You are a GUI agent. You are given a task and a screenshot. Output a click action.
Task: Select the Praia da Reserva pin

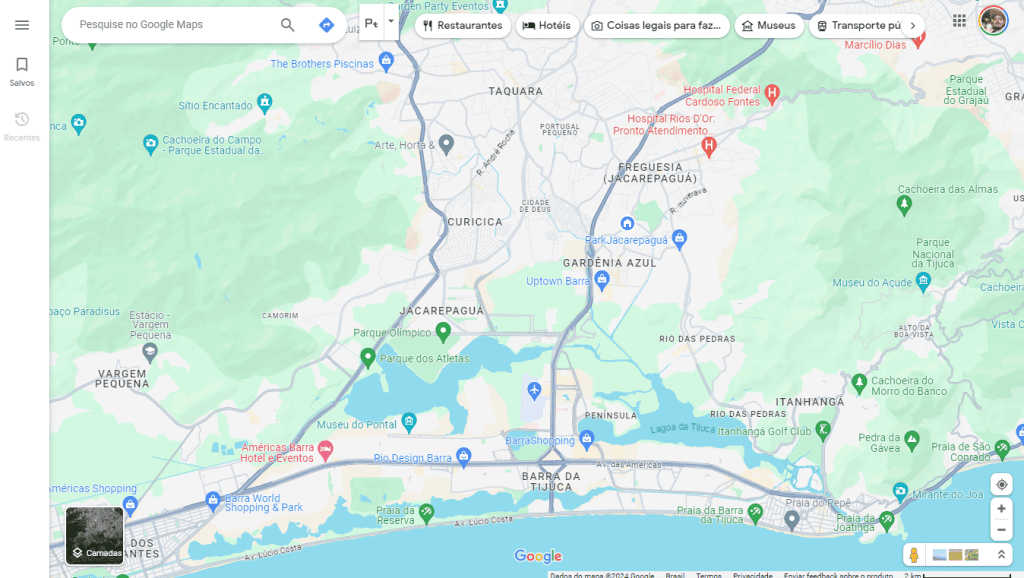(x=426, y=513)
